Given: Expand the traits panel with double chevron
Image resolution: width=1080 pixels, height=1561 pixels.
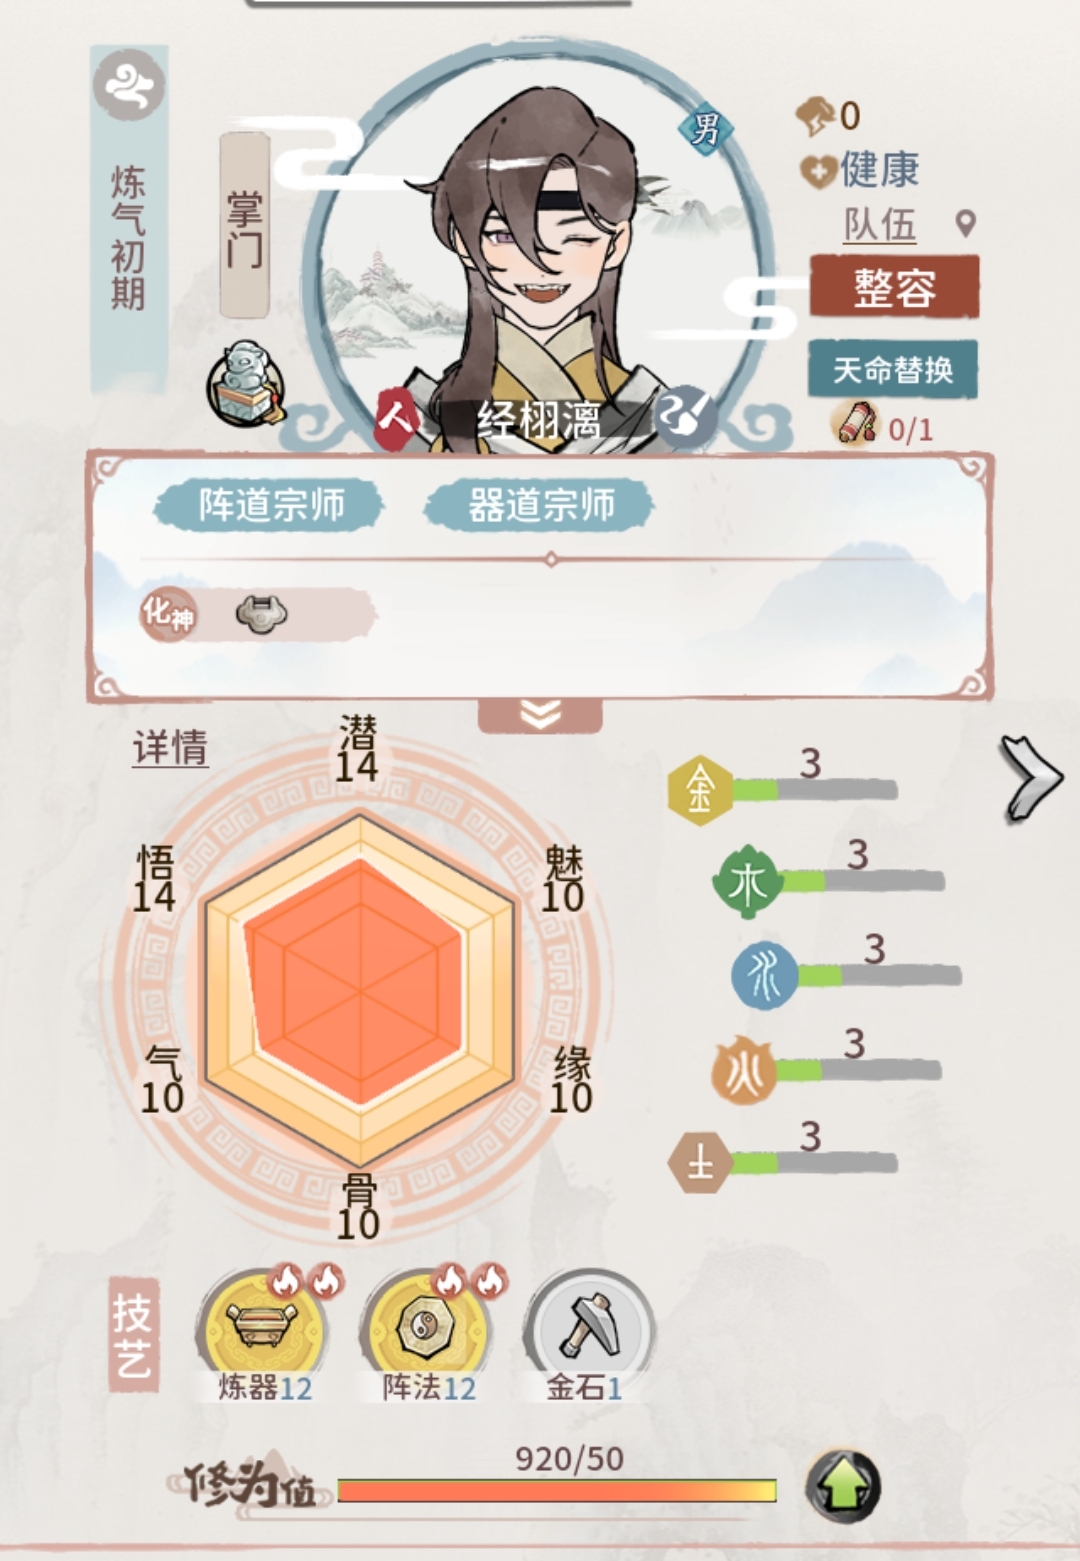Looking at the screenshot, I should point(540,714).
